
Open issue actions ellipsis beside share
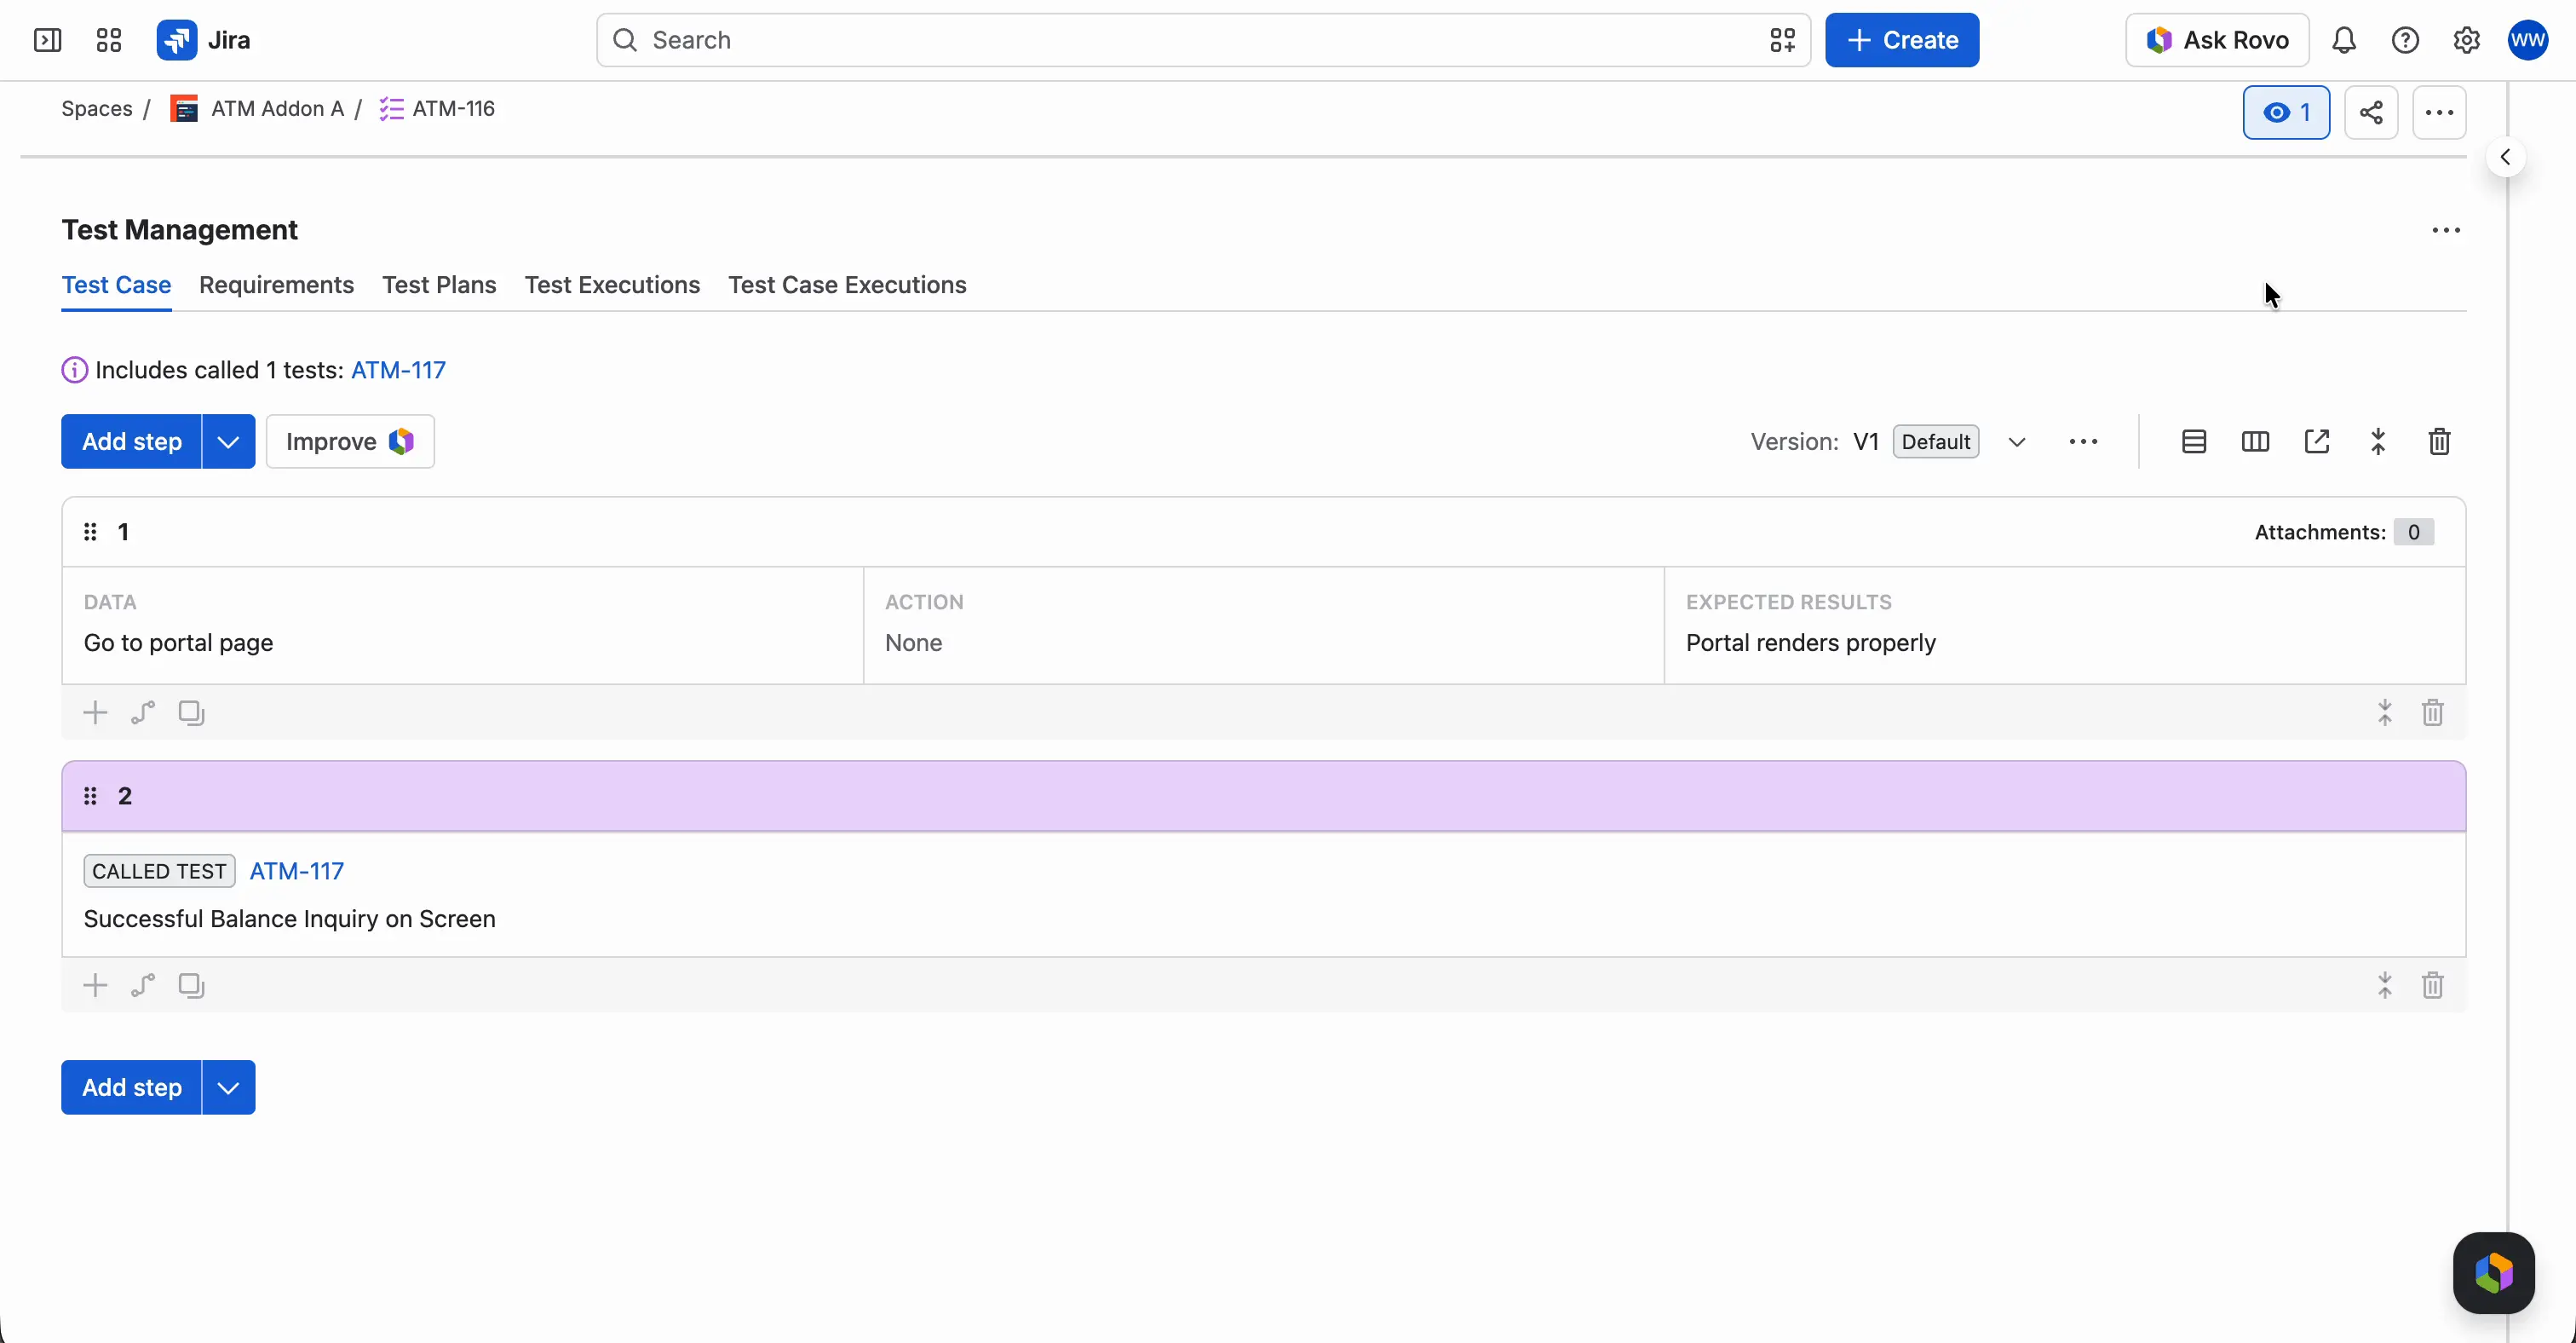coord(2439,112)
